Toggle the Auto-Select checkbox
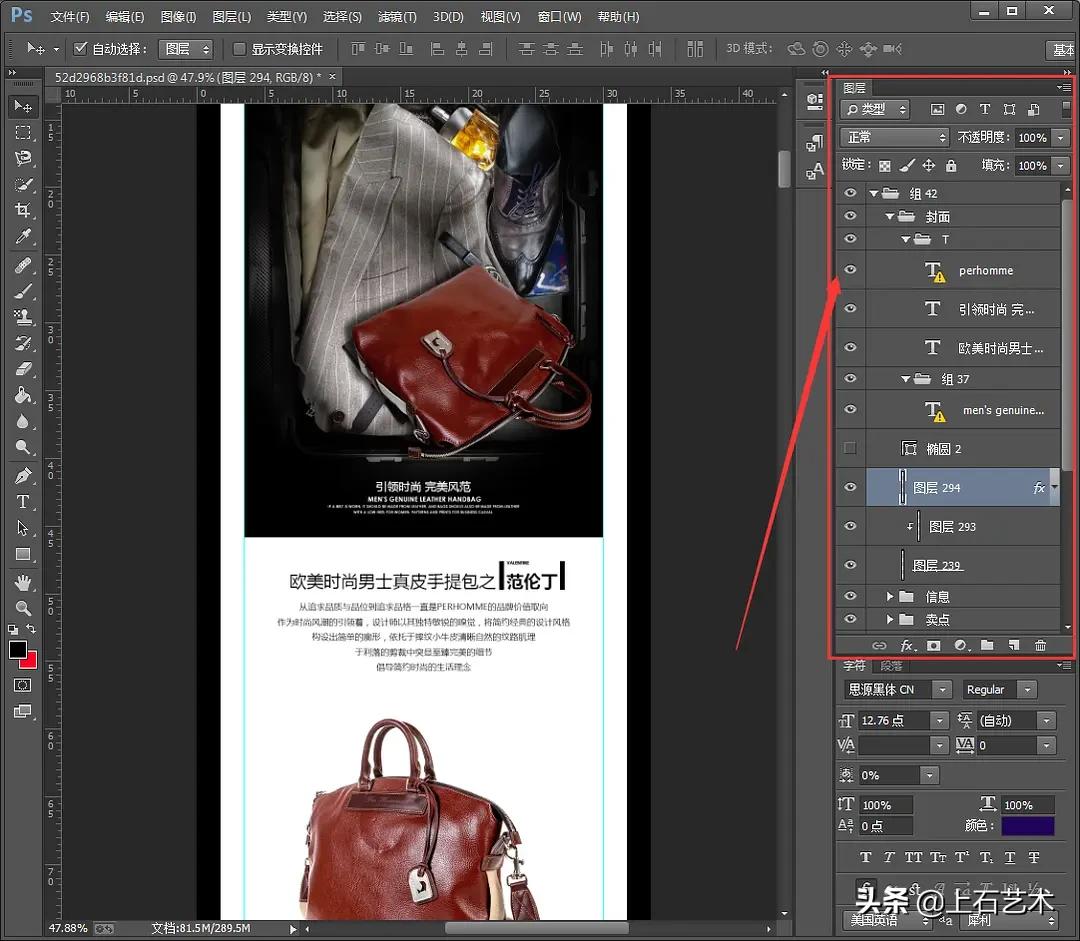The image size is (1080, 941). pos(81,49)
